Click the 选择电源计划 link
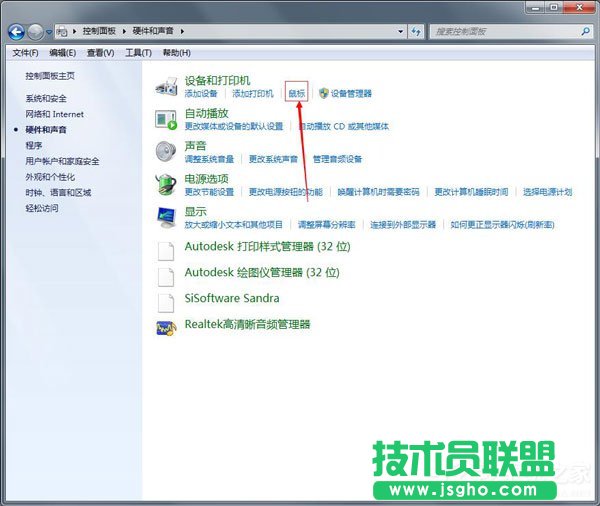Image resolution: width=600 pixels, height=506 pixels. [x=548, y=192]
